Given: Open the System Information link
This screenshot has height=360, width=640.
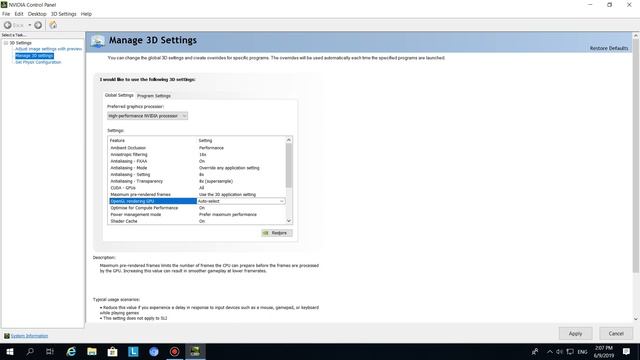Looking at the screenshot, I should point(29,336).
